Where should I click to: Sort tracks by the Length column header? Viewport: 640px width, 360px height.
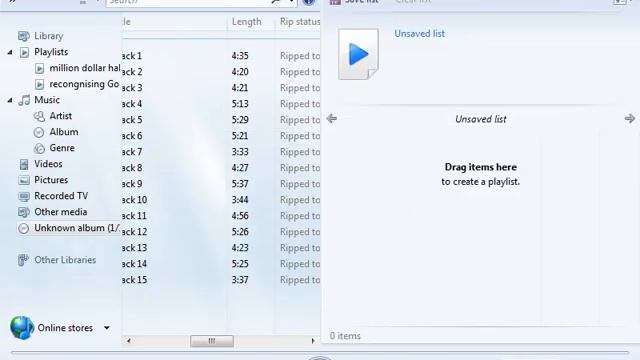pos(247,22)
